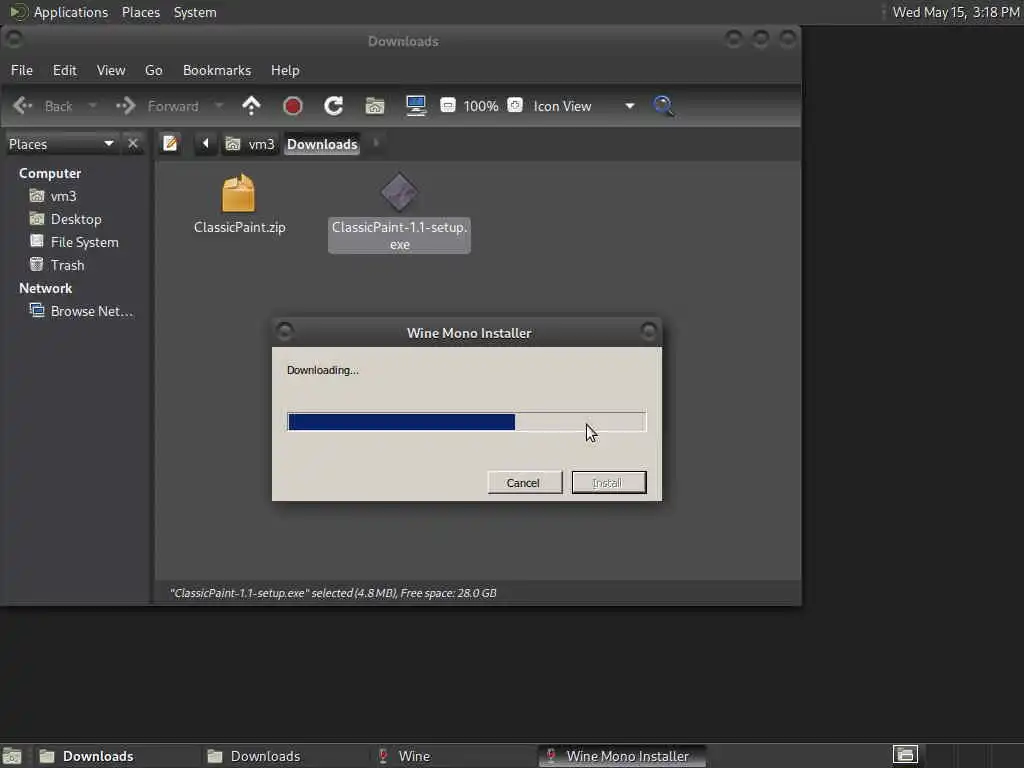This screenshot has height=768, width=1024.
Task: Zoom out with the minus icon
Action: click(447, 105)
